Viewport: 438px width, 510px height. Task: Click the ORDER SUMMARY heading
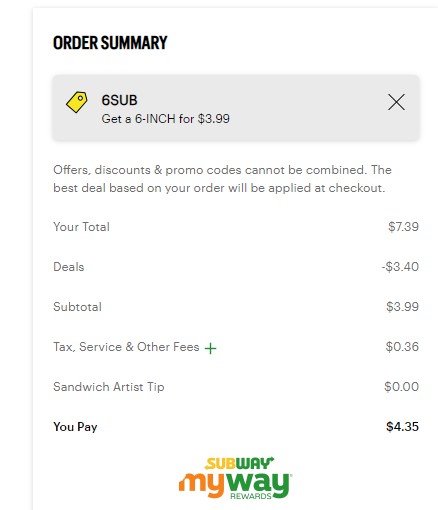(x=110, y=43)
